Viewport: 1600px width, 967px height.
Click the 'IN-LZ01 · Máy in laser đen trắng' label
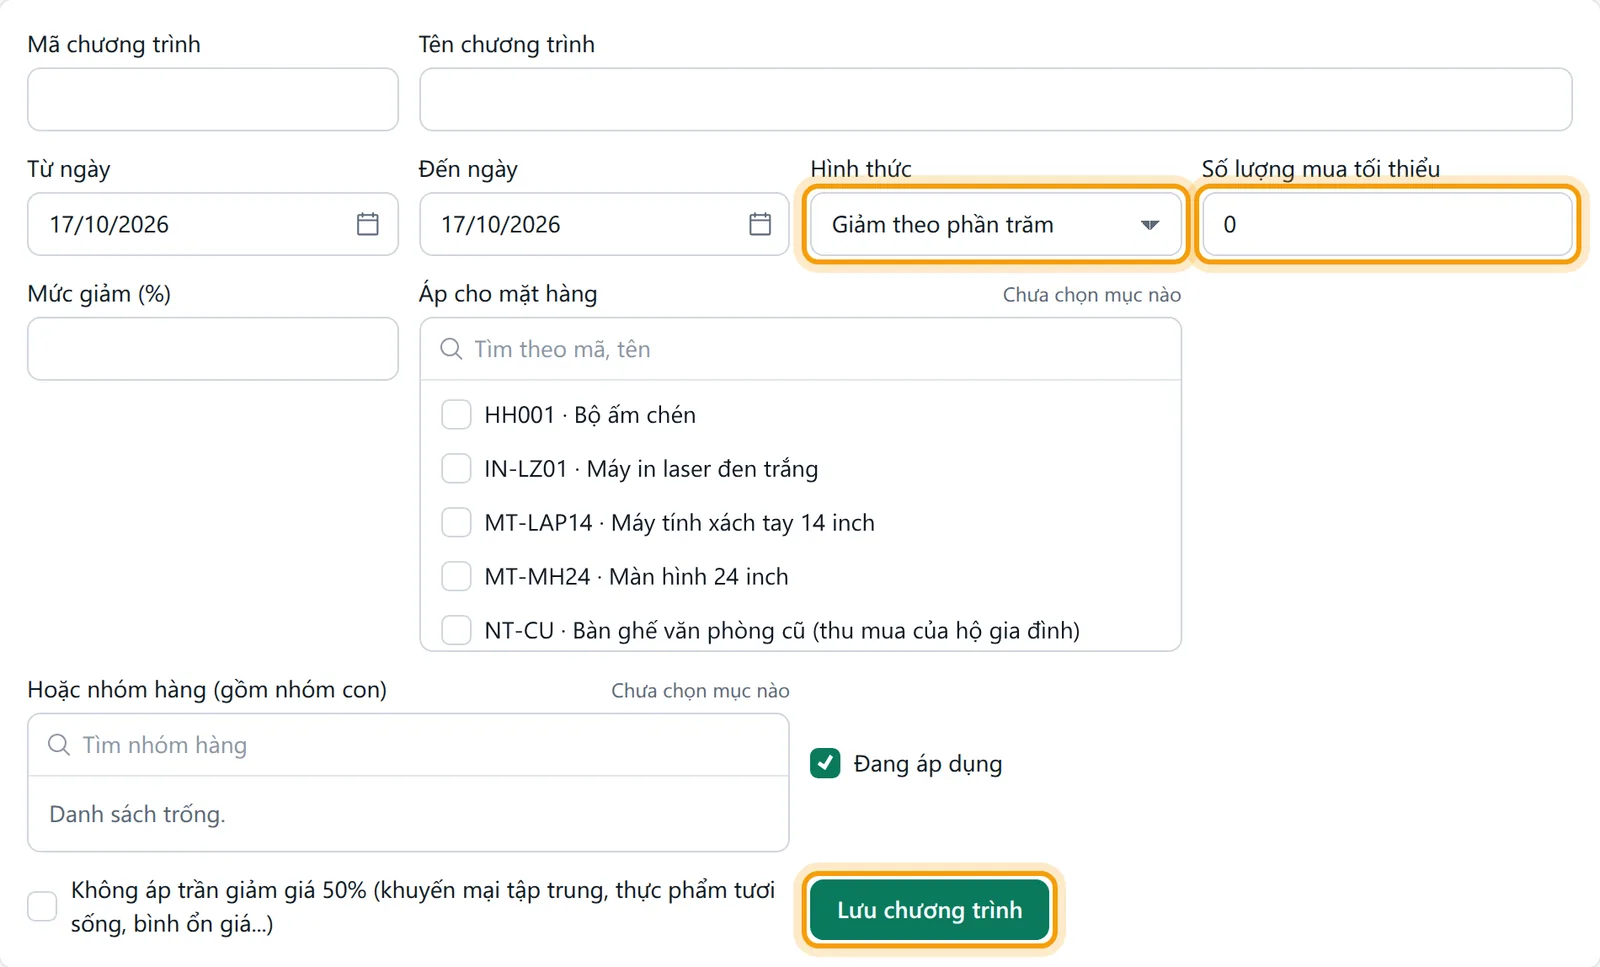click(x=651, y=469)
